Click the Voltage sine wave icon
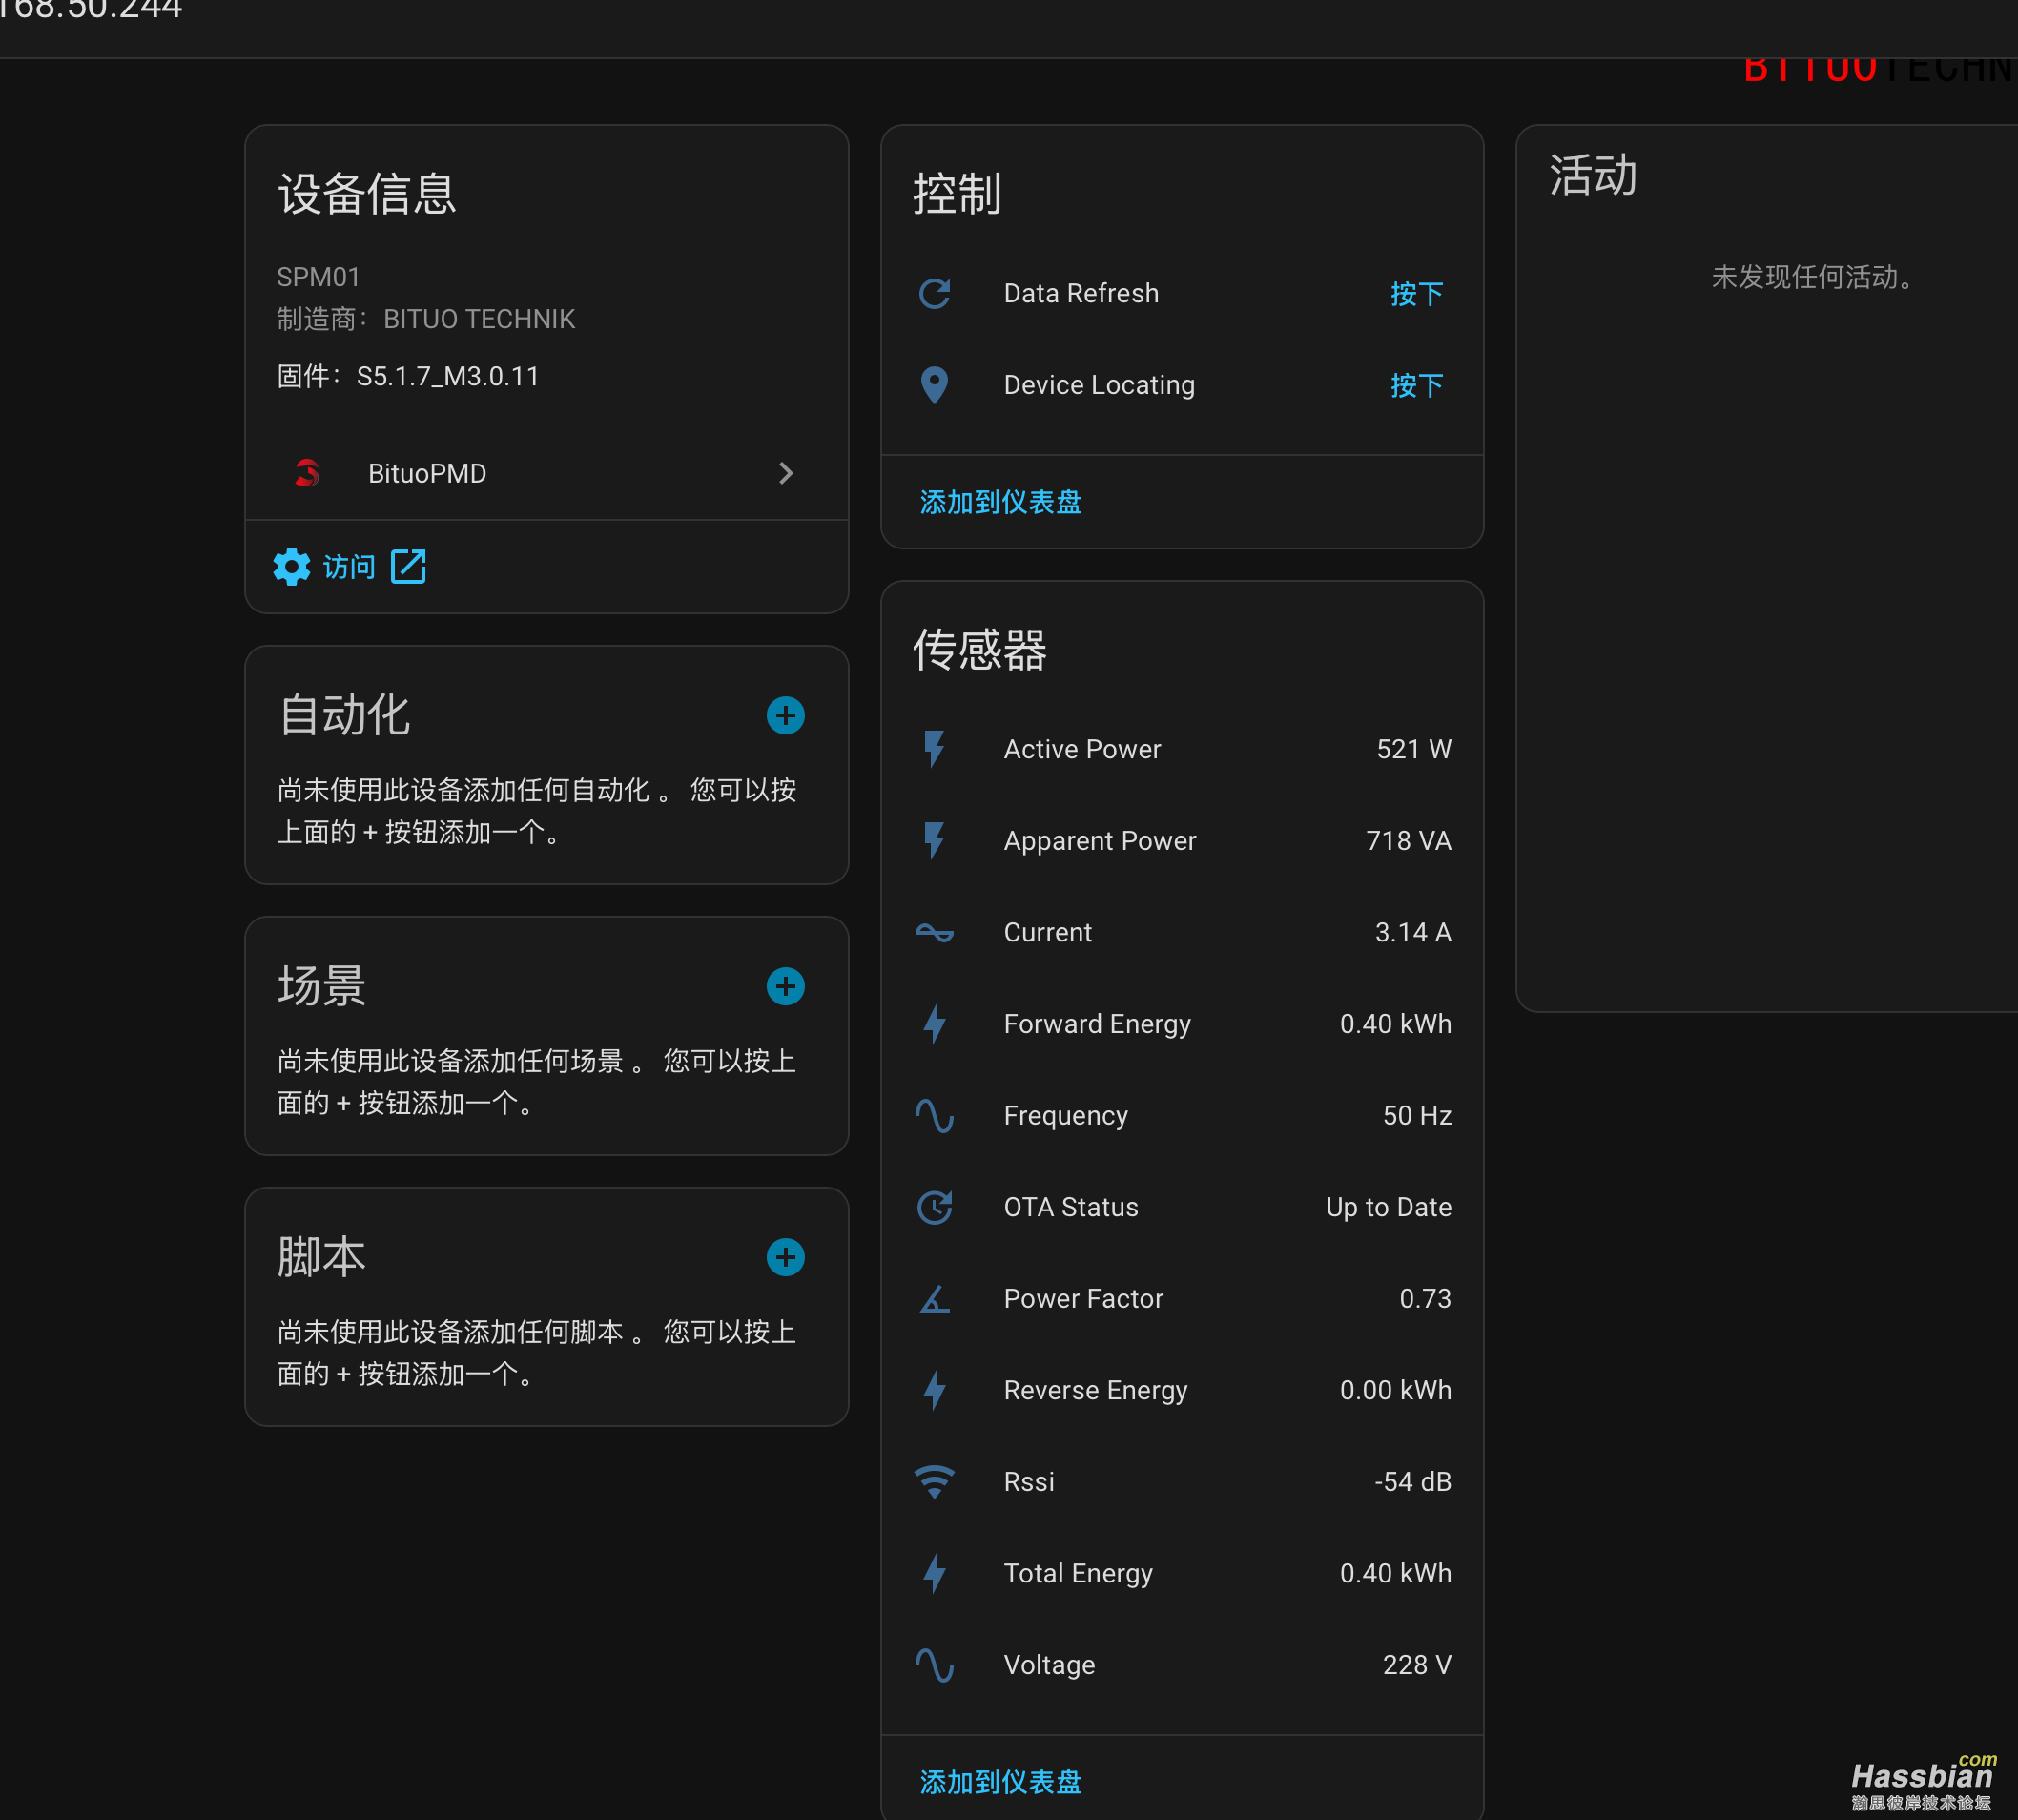The height and width of the screenshot is (1820, 2018). 934,1665
